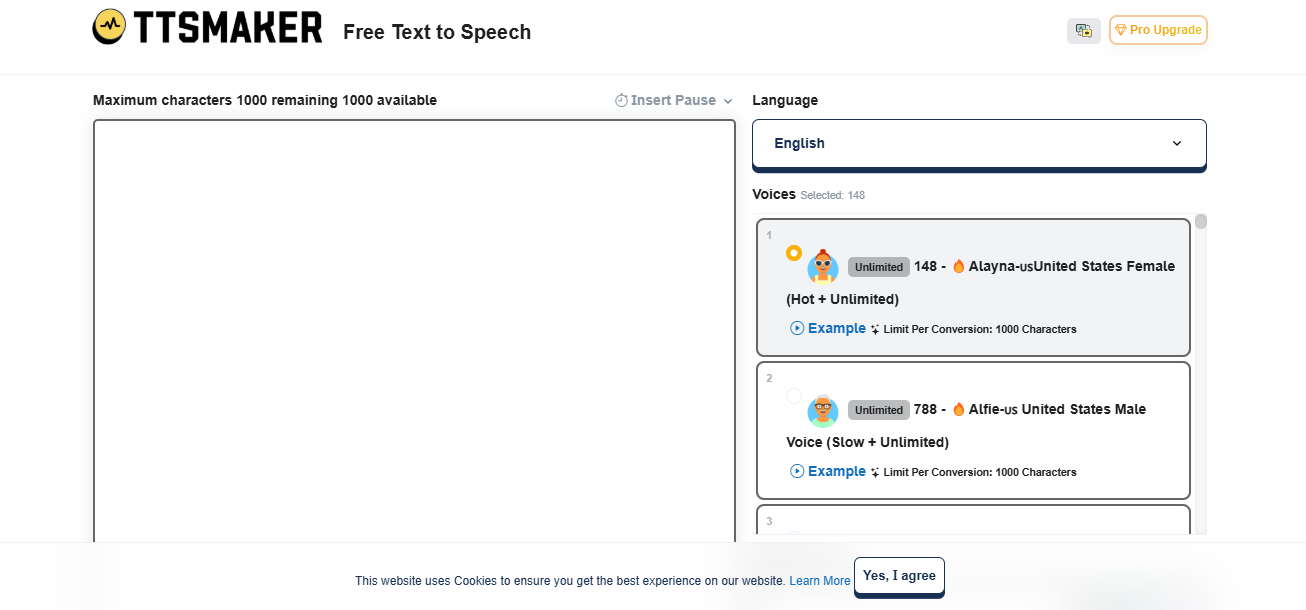The image size is (1306, 610).
Task: Play the Example for Alayna voice
Action: (x=828, y=328)
